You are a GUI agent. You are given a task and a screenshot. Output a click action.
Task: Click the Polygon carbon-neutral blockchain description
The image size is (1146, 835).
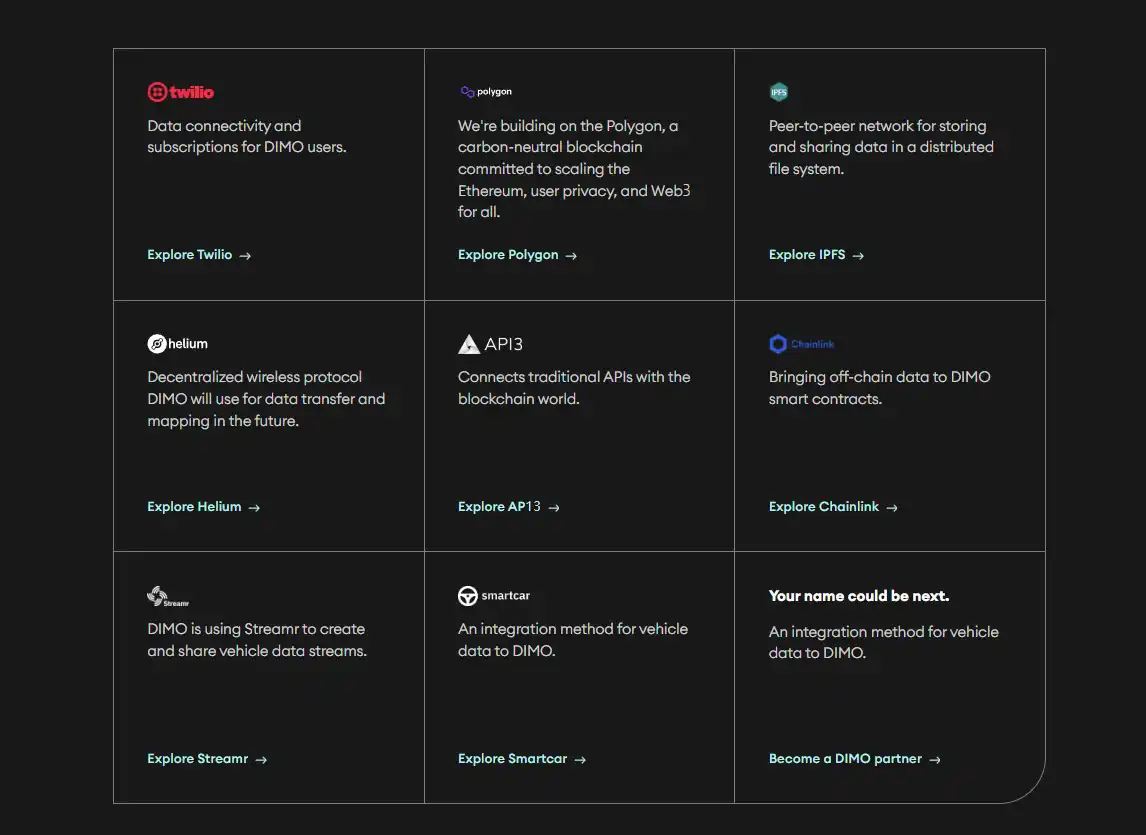coord(574,169)
